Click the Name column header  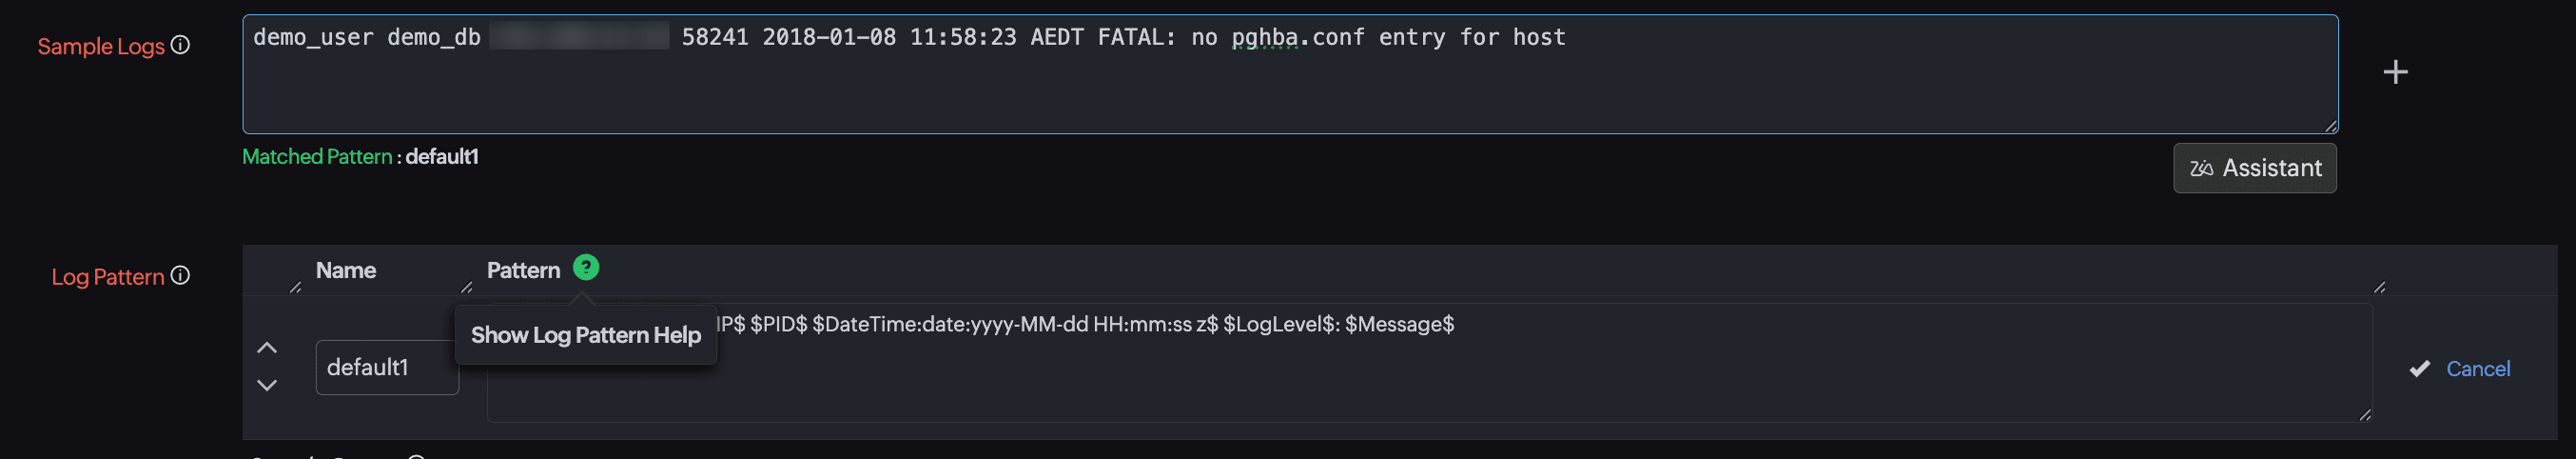(346, 271)
